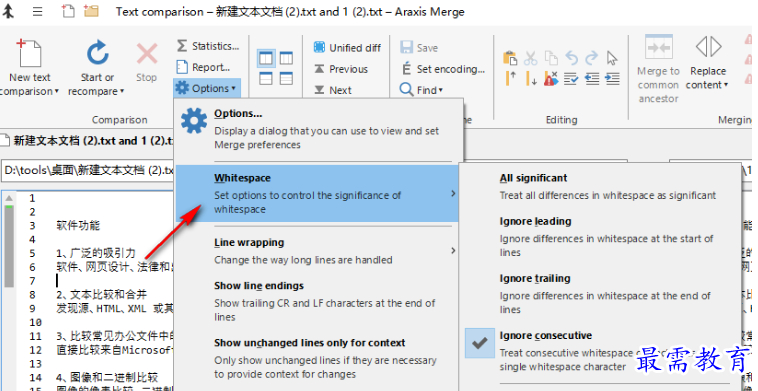The width and height of the screenshot is (758, 391).
Task: Click the new file comparison icon in the title bar
Action: click(x=68, y=11)
